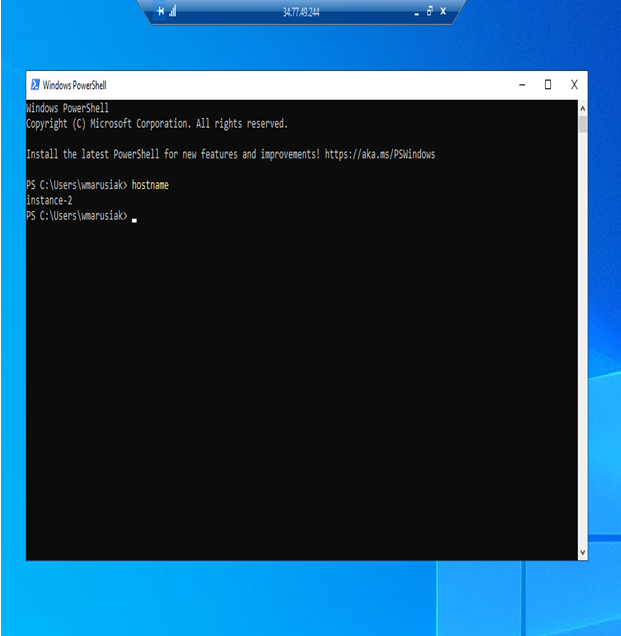Click the Copyright Microsoft Corporation line
Screen dimensions: 621x636
(x=157, y=124)
